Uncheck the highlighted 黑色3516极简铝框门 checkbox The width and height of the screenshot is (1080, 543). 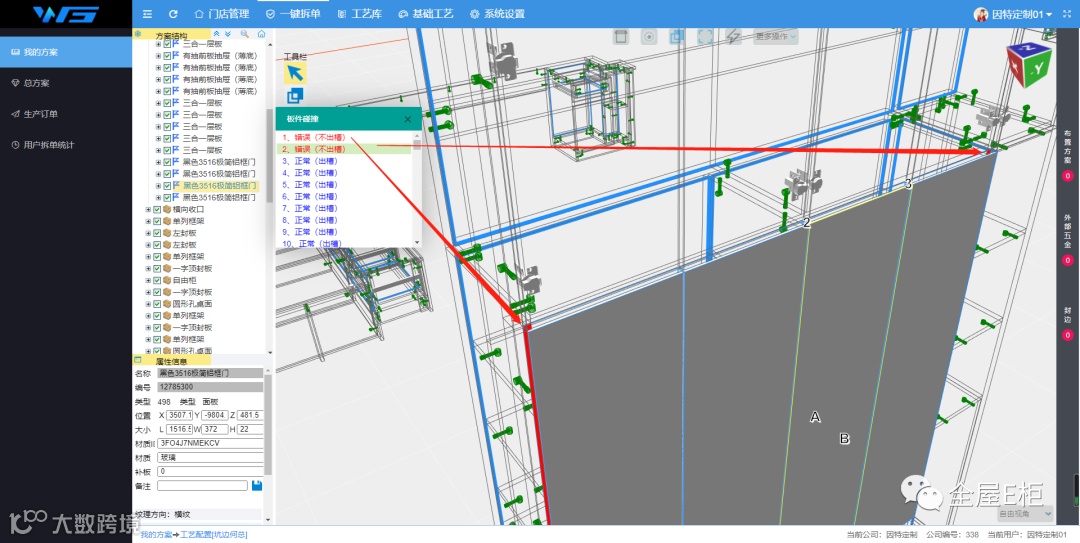click(167, 186)
